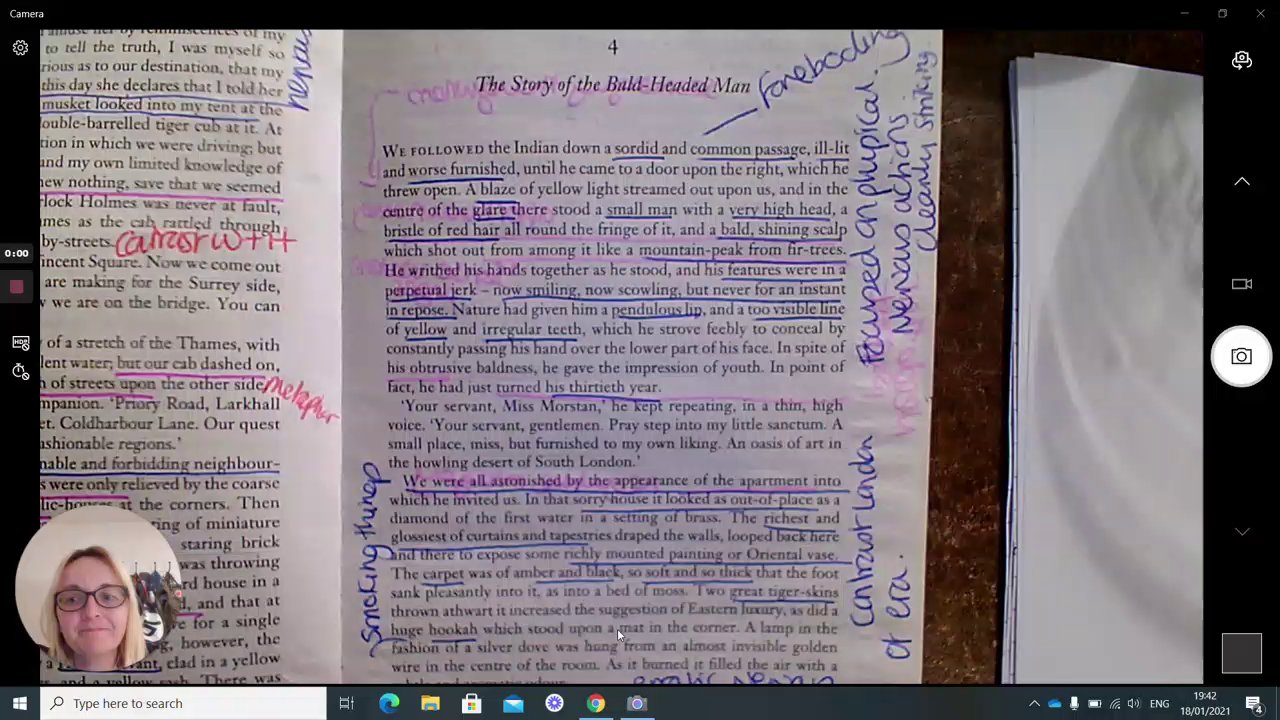Switch to another camera
This screenshot has height=720, width=1280.
1241,60
